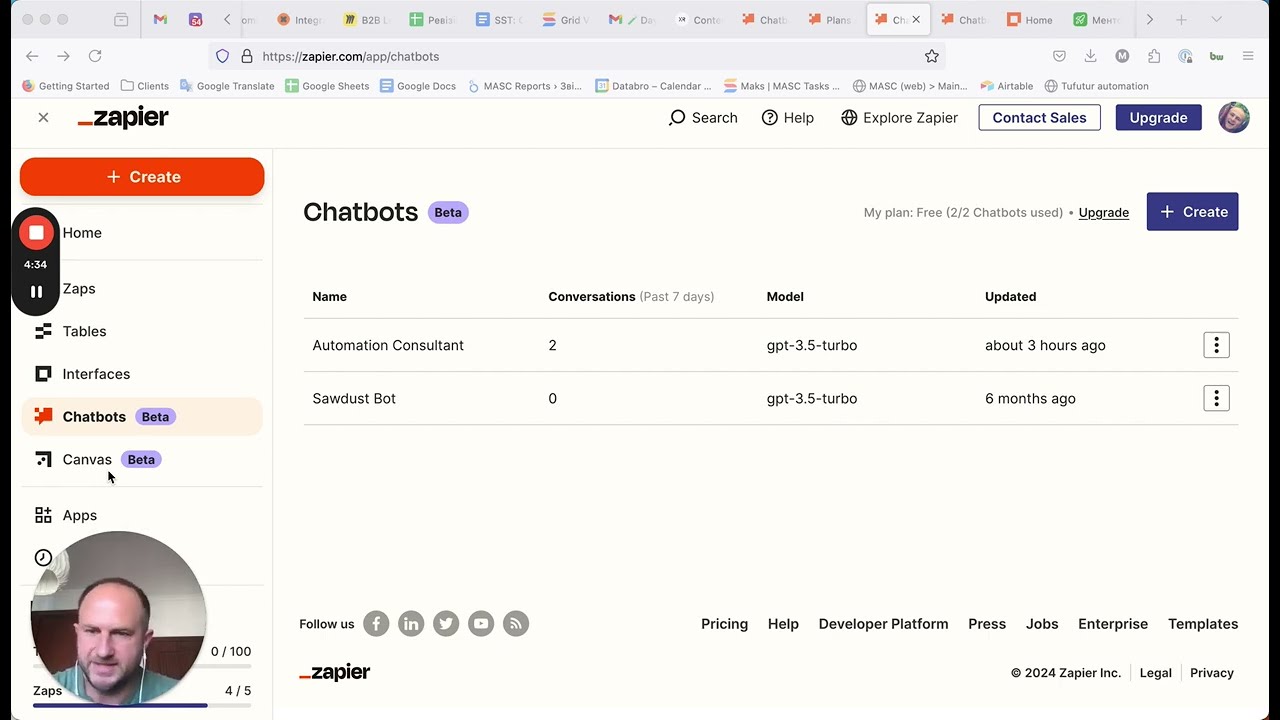Open the Help menu in the header

[x=788, y=118]
